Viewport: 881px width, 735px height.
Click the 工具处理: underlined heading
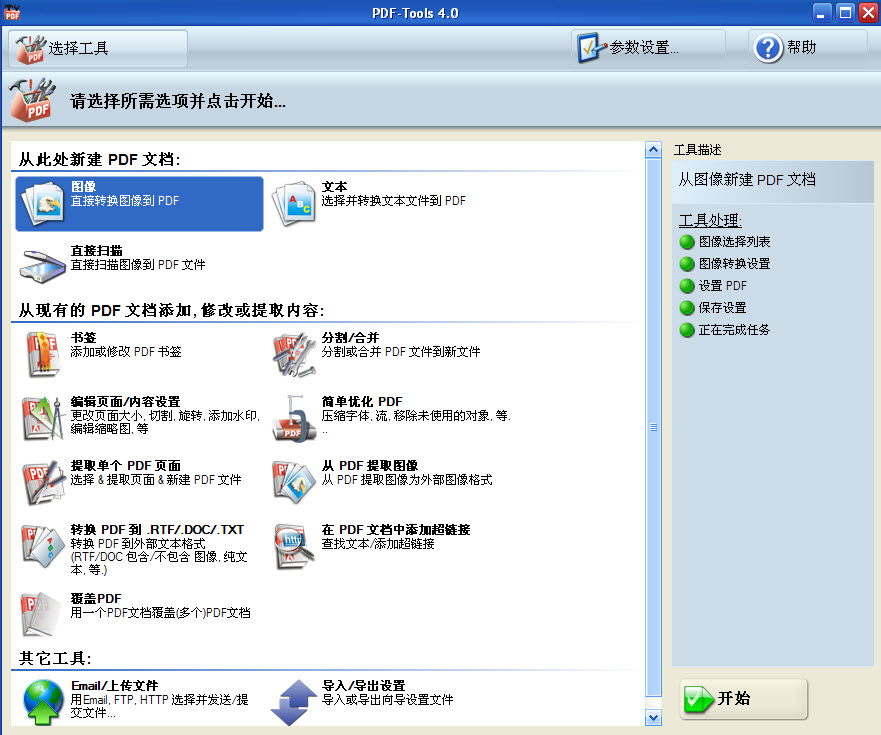click(x=710, y=220)
